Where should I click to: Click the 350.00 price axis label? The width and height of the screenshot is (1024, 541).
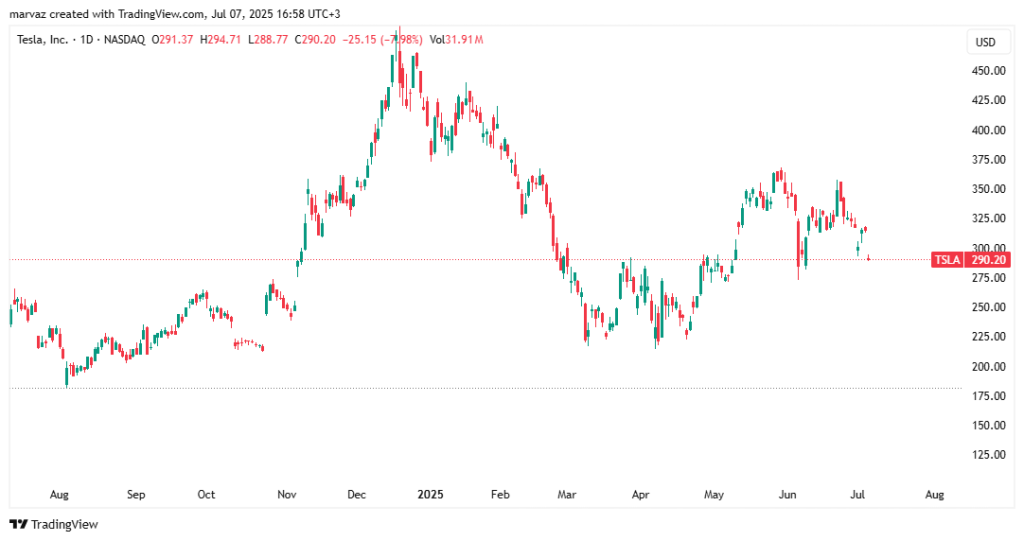tap(989, 189)
